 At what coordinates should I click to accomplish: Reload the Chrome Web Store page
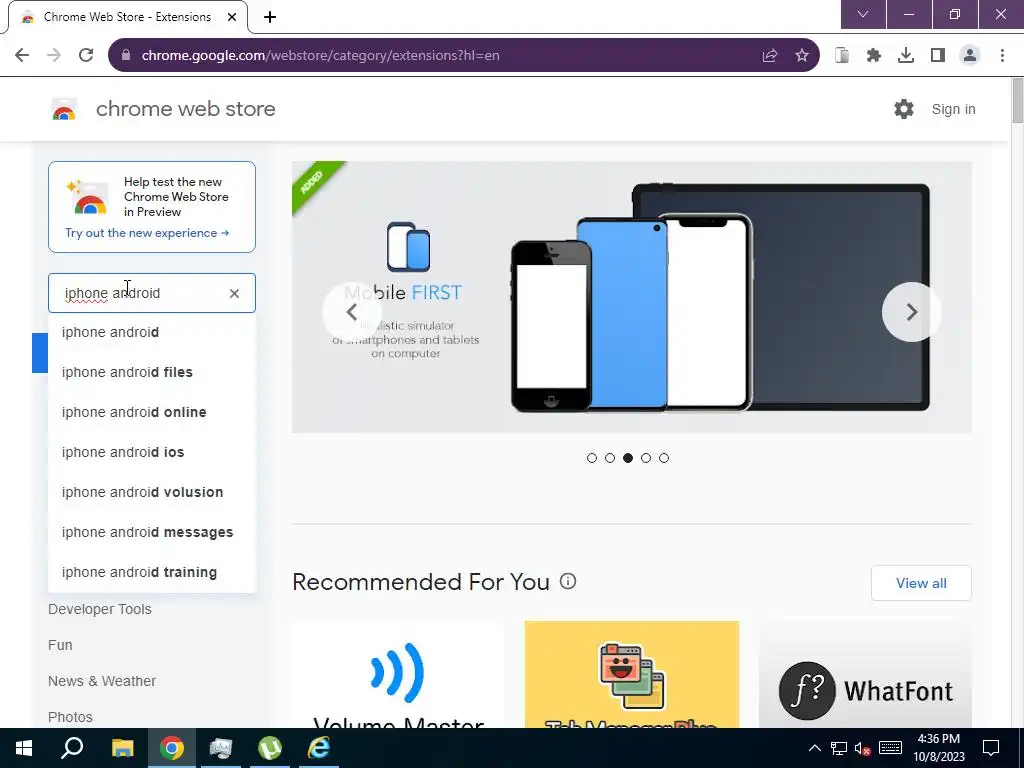[86, 56]
